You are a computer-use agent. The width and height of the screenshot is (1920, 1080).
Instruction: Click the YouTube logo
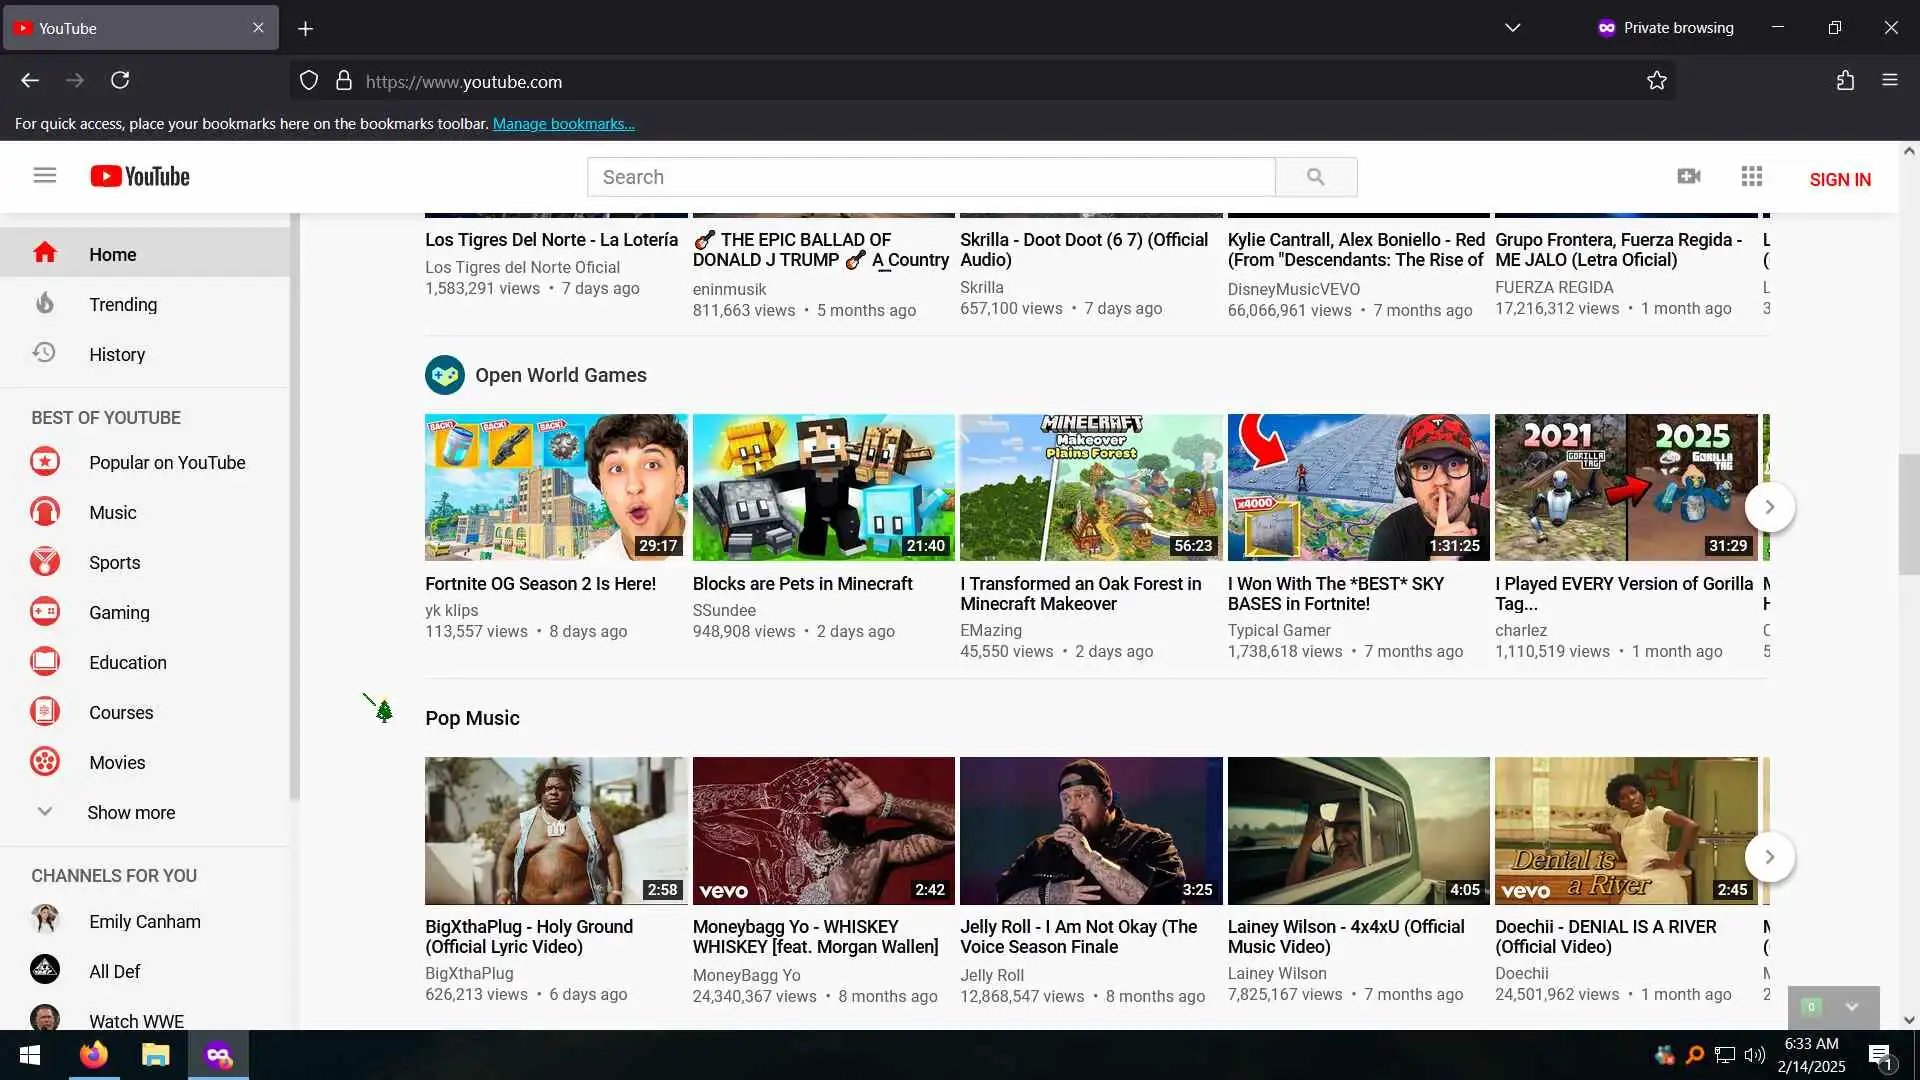click(140, 177)
